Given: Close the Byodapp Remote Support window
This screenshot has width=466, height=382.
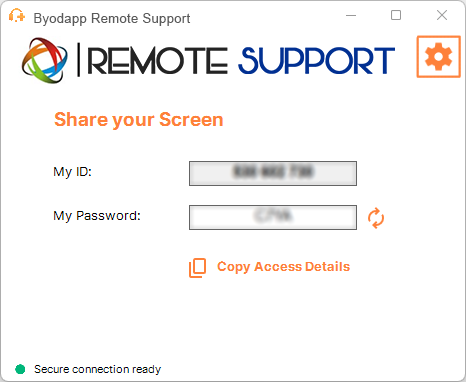Looking at the screenshot, I should 442,15.
